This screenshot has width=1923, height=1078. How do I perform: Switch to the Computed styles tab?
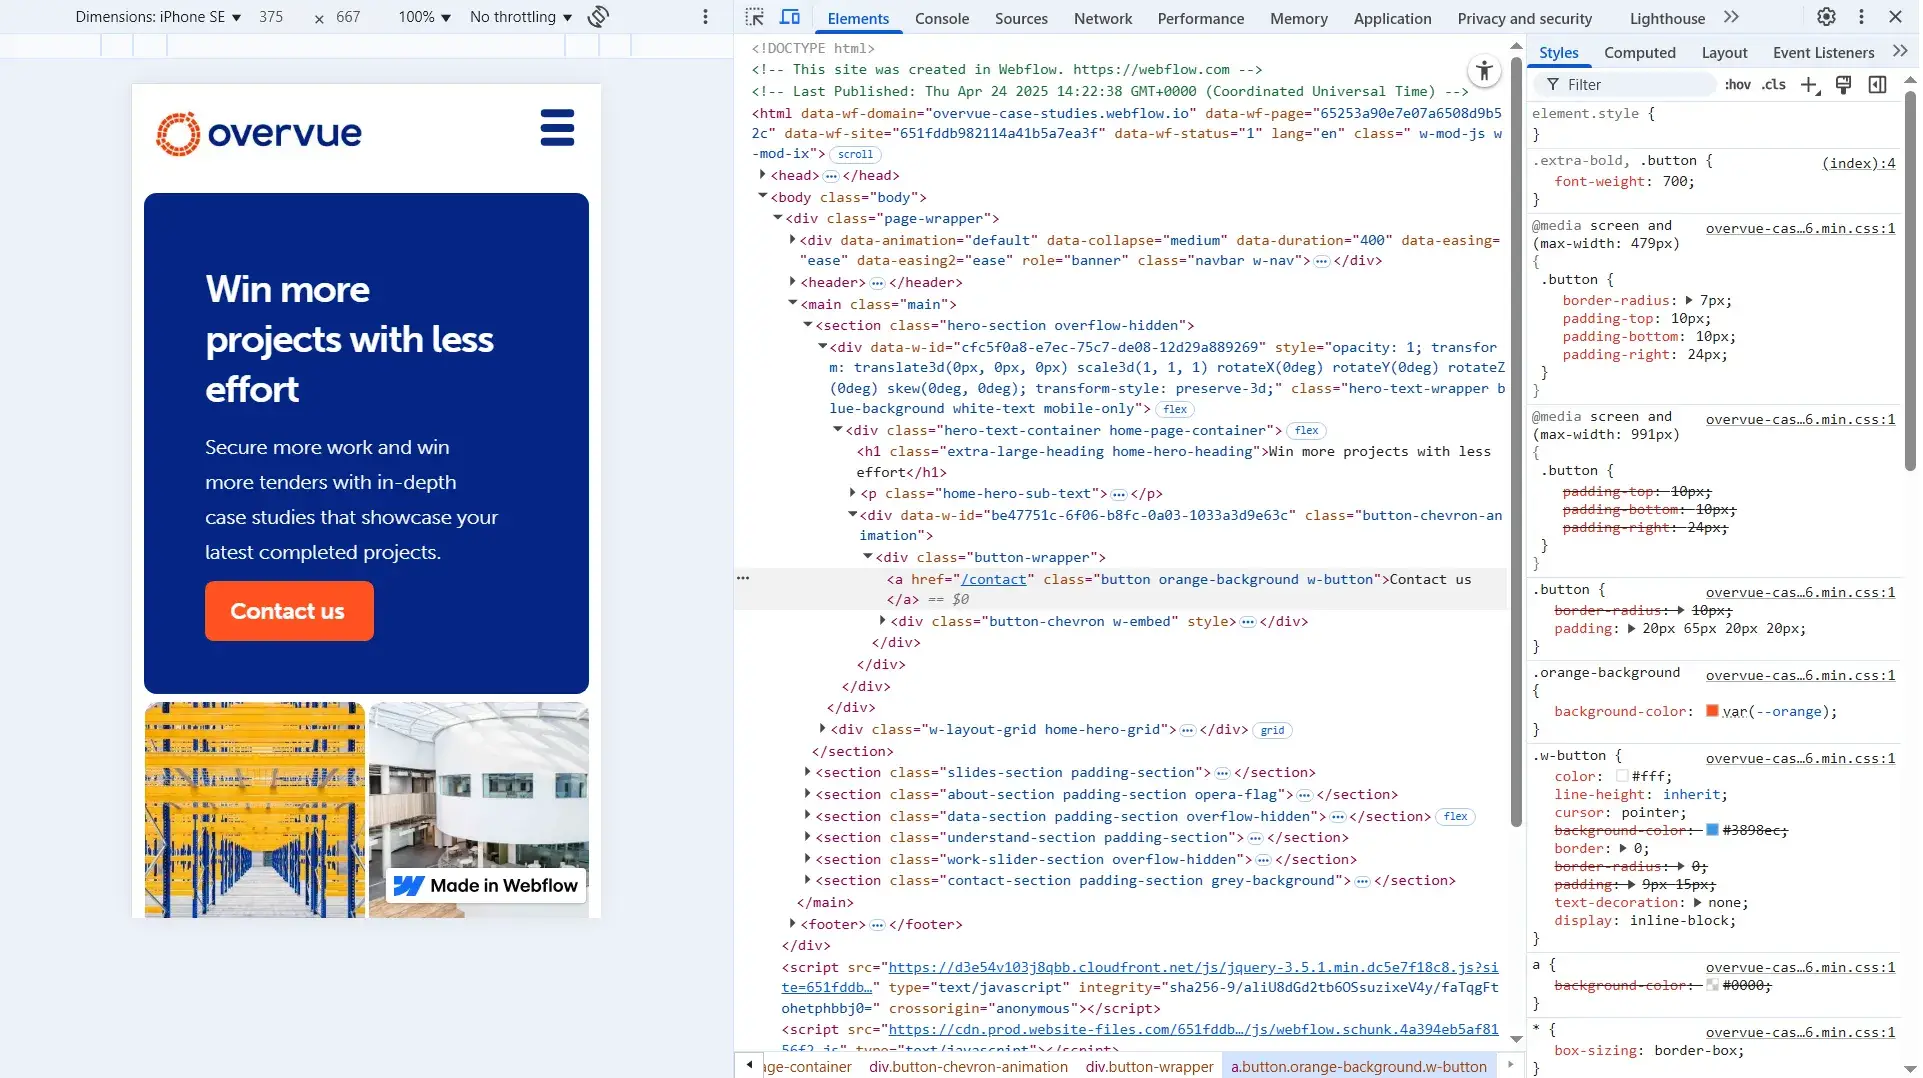[x=1639, y=52]
